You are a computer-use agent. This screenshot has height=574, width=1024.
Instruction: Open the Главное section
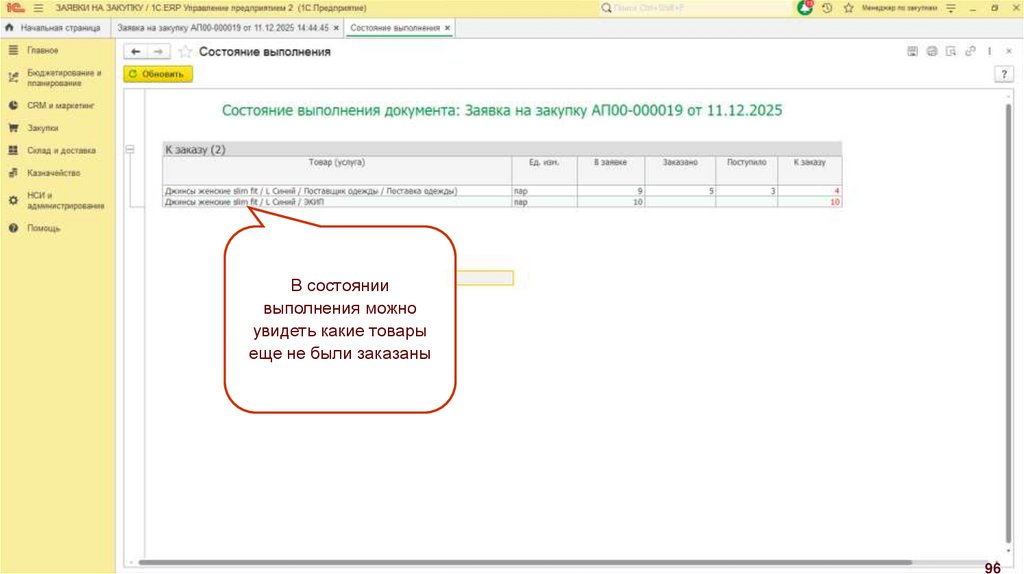tap(42, 50)
